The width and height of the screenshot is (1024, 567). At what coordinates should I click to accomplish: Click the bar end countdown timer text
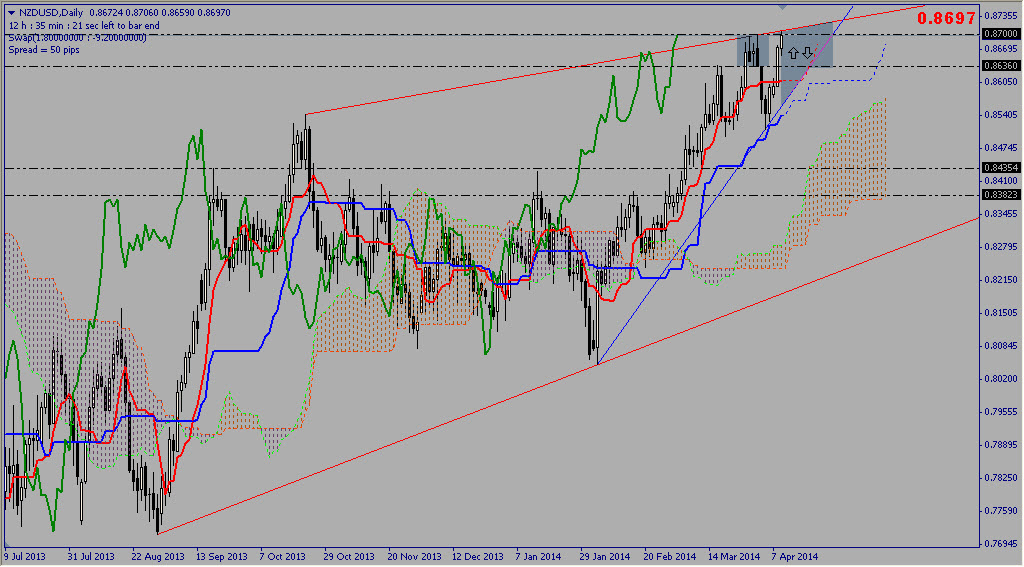point(84,25)
